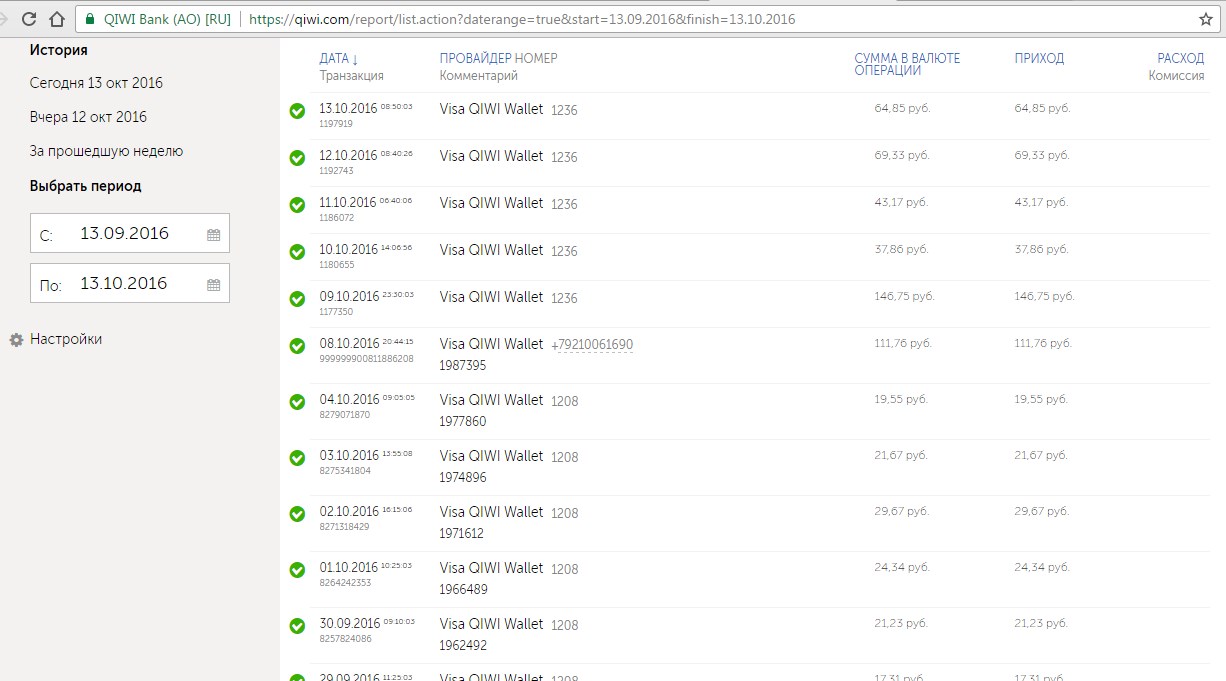Show history За прошедшую неделю
The height and width of the screenshot is (681, 1226).
106,151
